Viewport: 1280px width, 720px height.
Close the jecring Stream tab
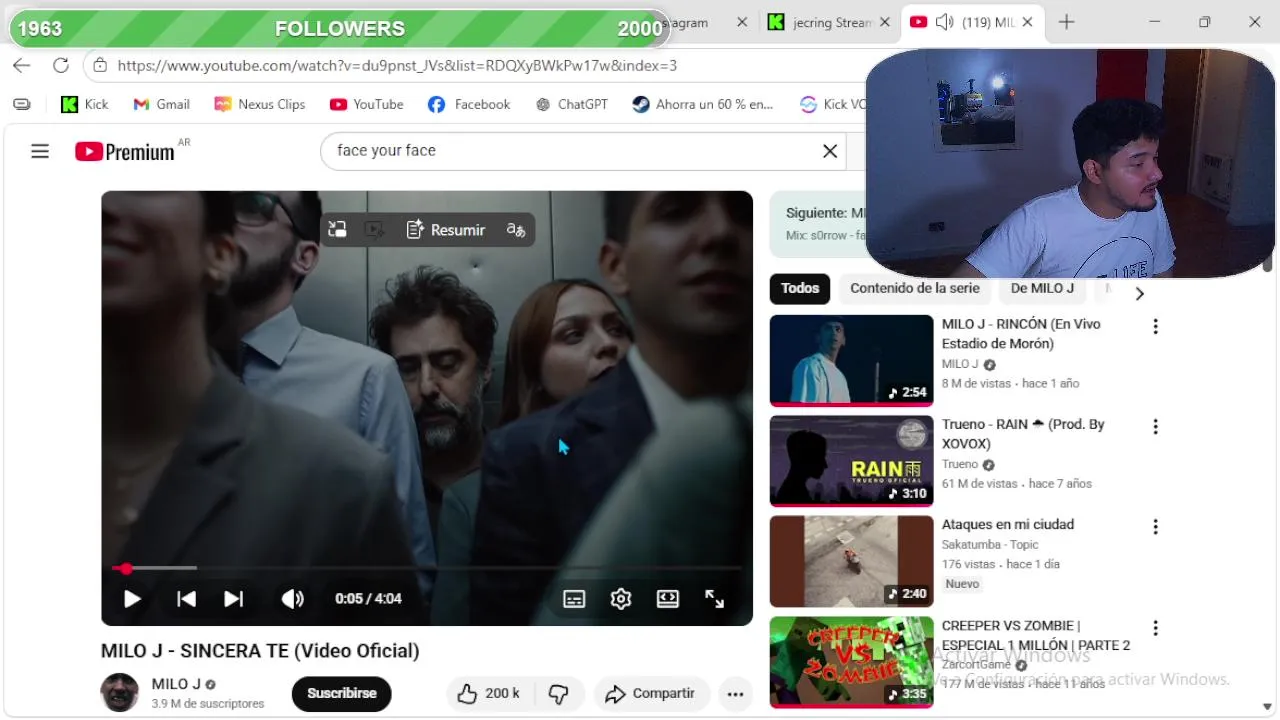point(885,22)
